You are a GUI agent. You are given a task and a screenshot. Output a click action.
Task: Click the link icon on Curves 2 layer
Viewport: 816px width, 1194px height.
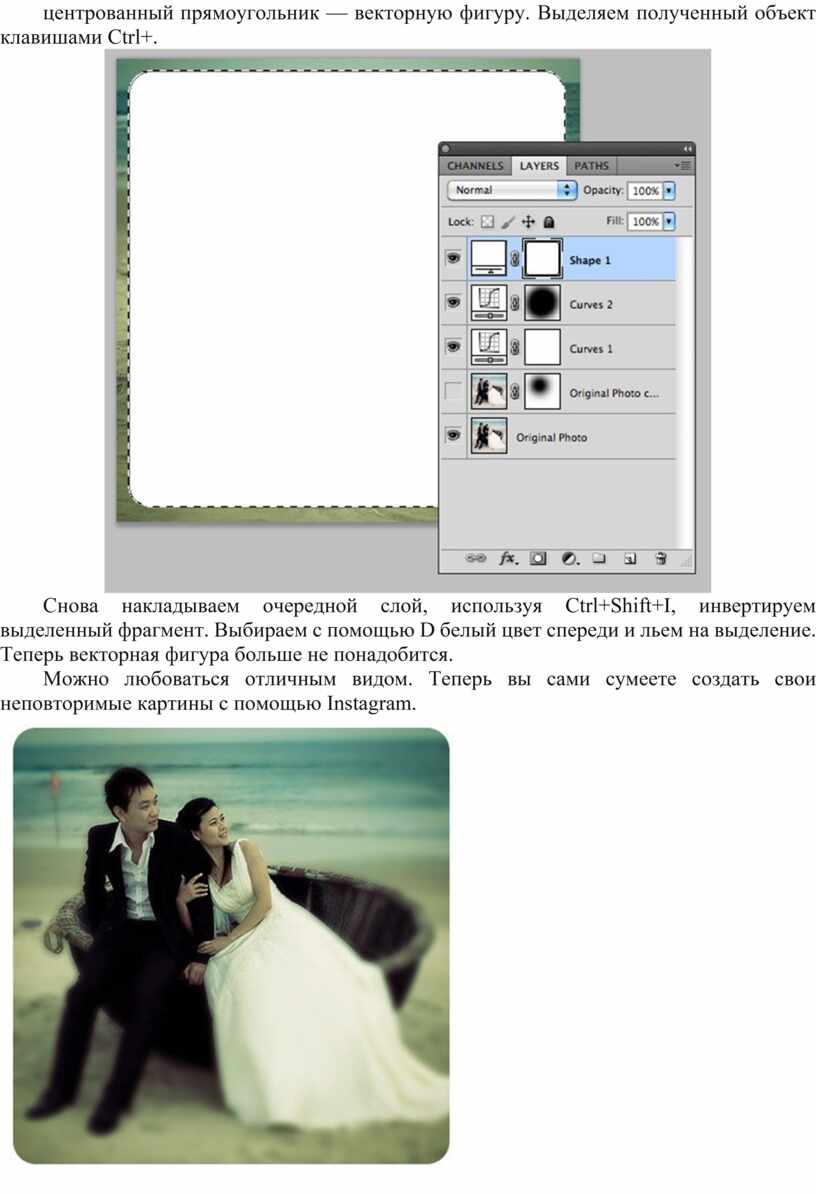[515, 303]
